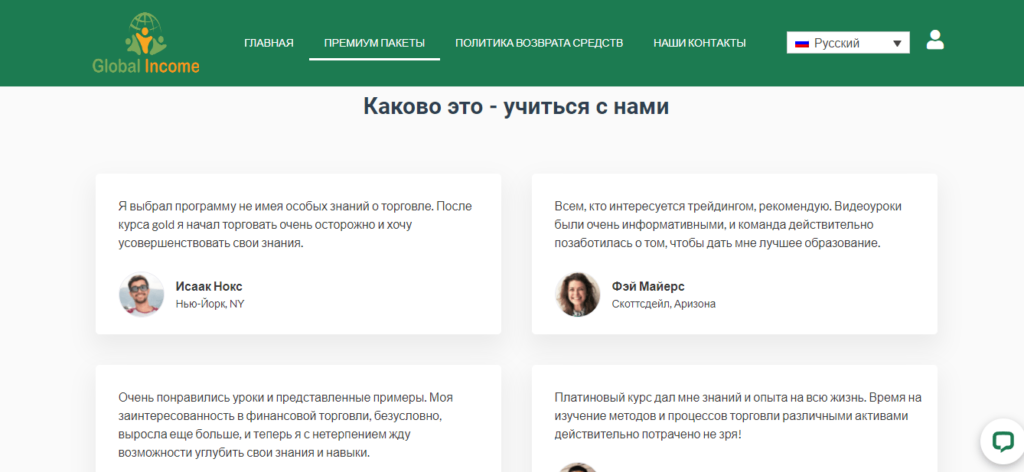
Task: Click the testimonial starting "Я выбрал программу"
Action: [x=295, y=225]
